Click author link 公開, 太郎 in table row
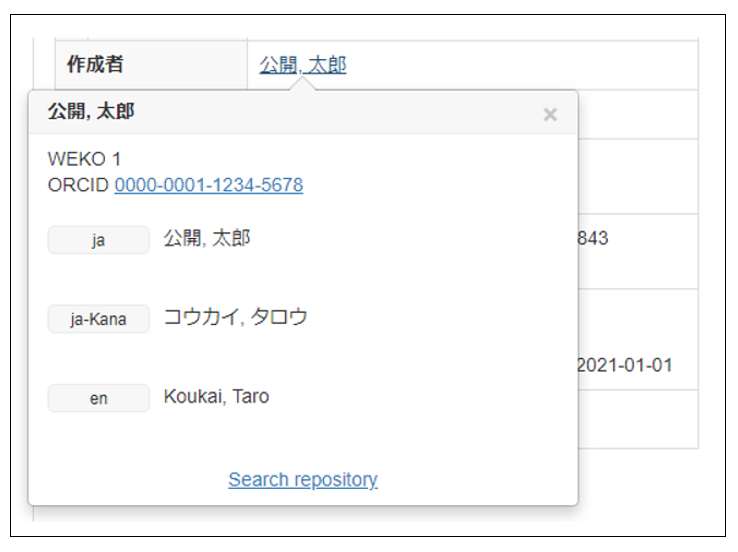738x552 pixels. click(x=303, y=65)
